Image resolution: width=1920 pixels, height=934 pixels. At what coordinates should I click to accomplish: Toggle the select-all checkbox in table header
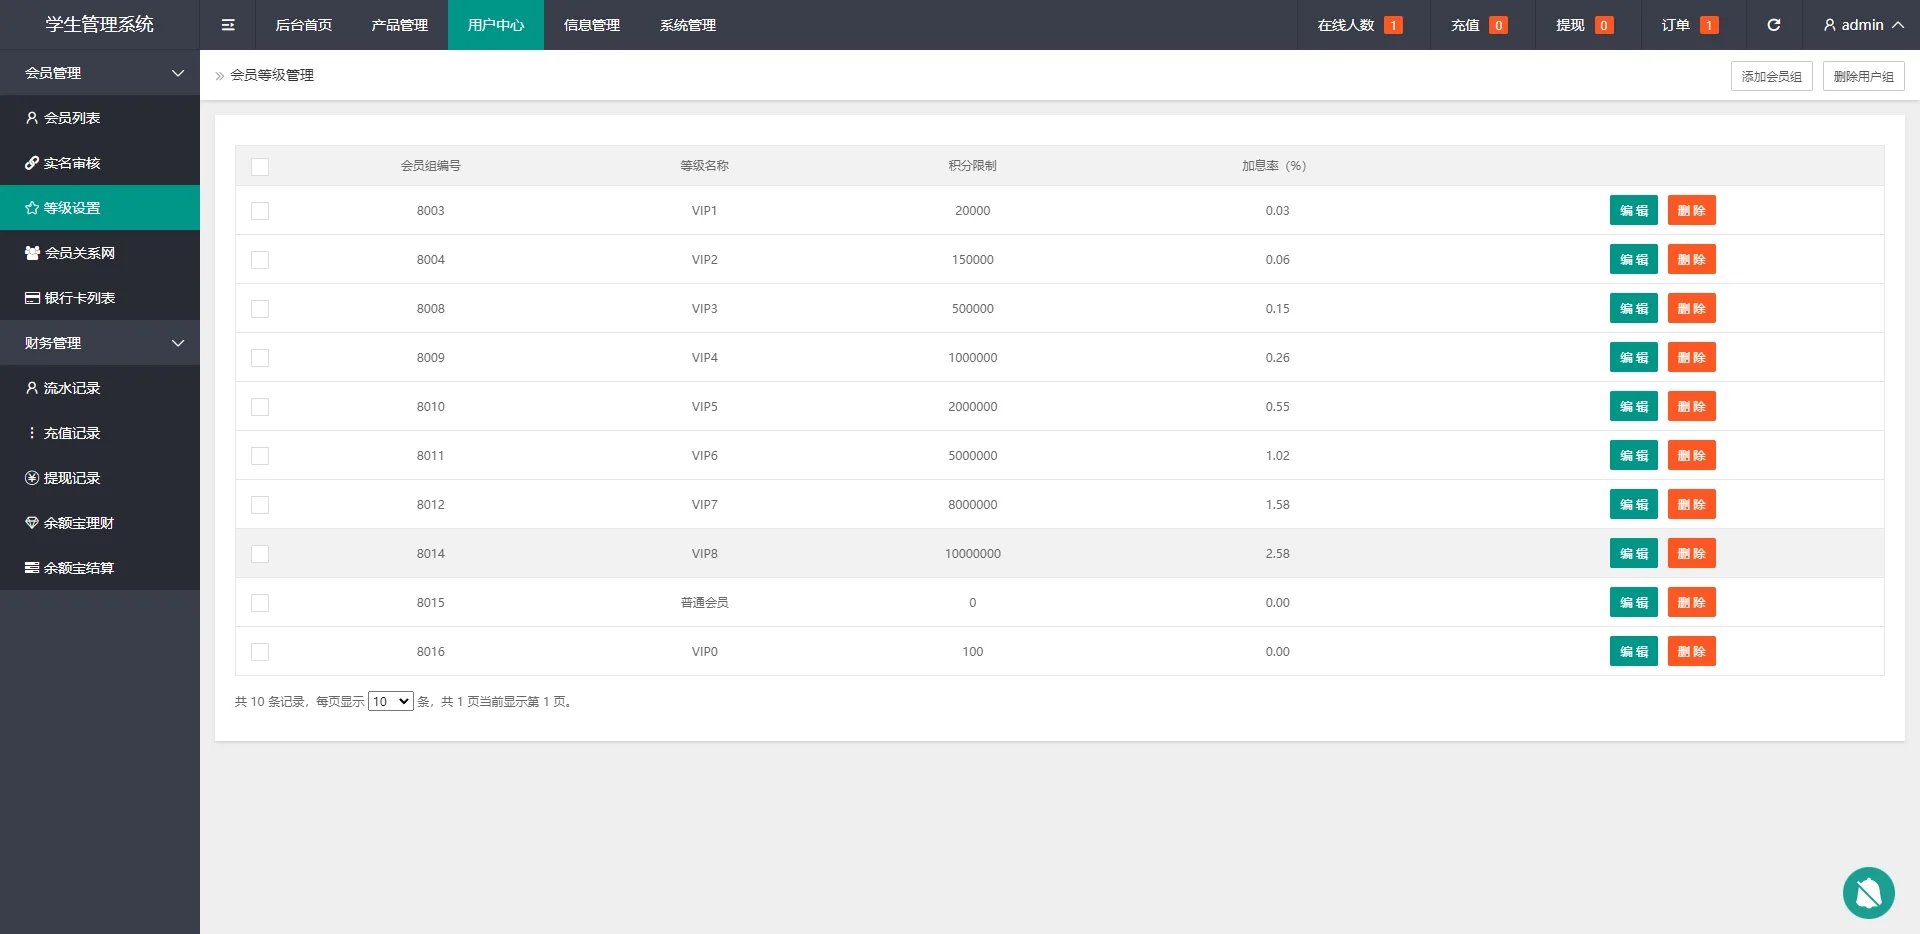click(x=260, y=167)
